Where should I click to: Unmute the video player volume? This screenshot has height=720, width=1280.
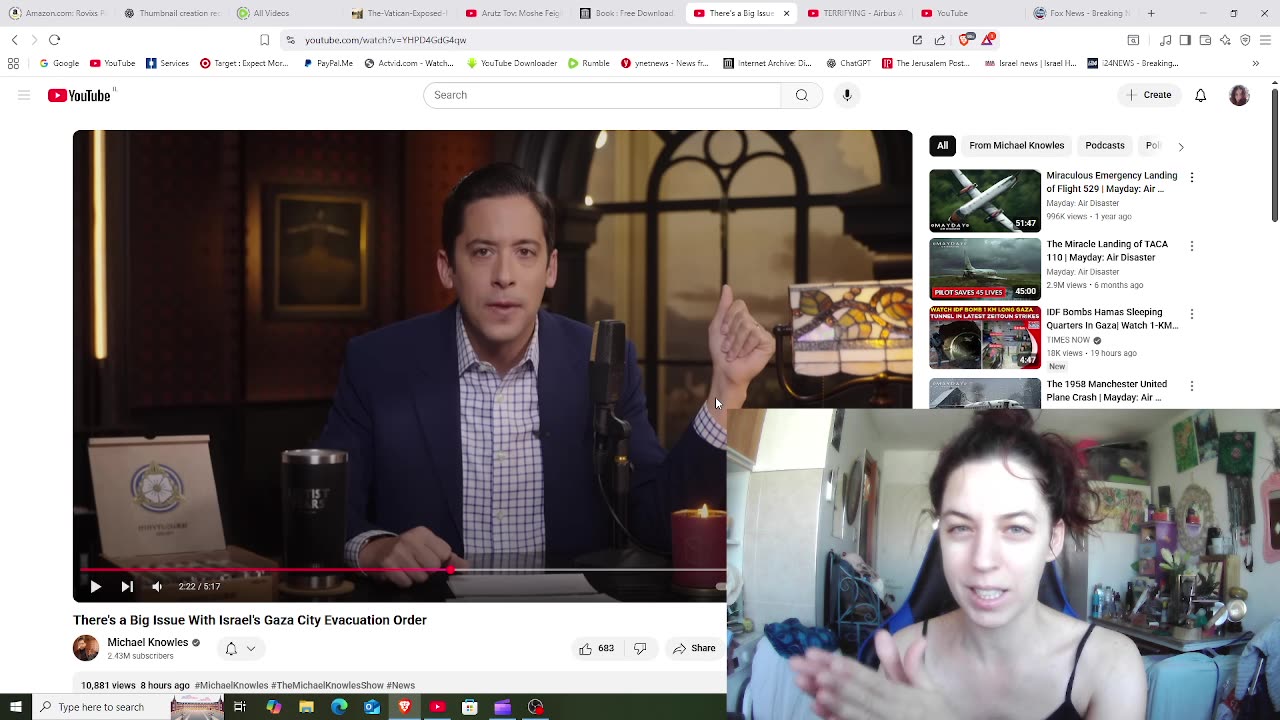pos(157,587)
